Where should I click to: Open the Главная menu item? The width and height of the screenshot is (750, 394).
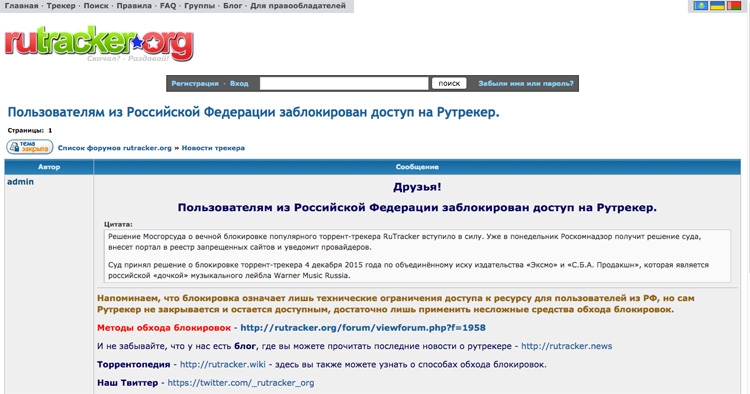(x=21, y=6)
